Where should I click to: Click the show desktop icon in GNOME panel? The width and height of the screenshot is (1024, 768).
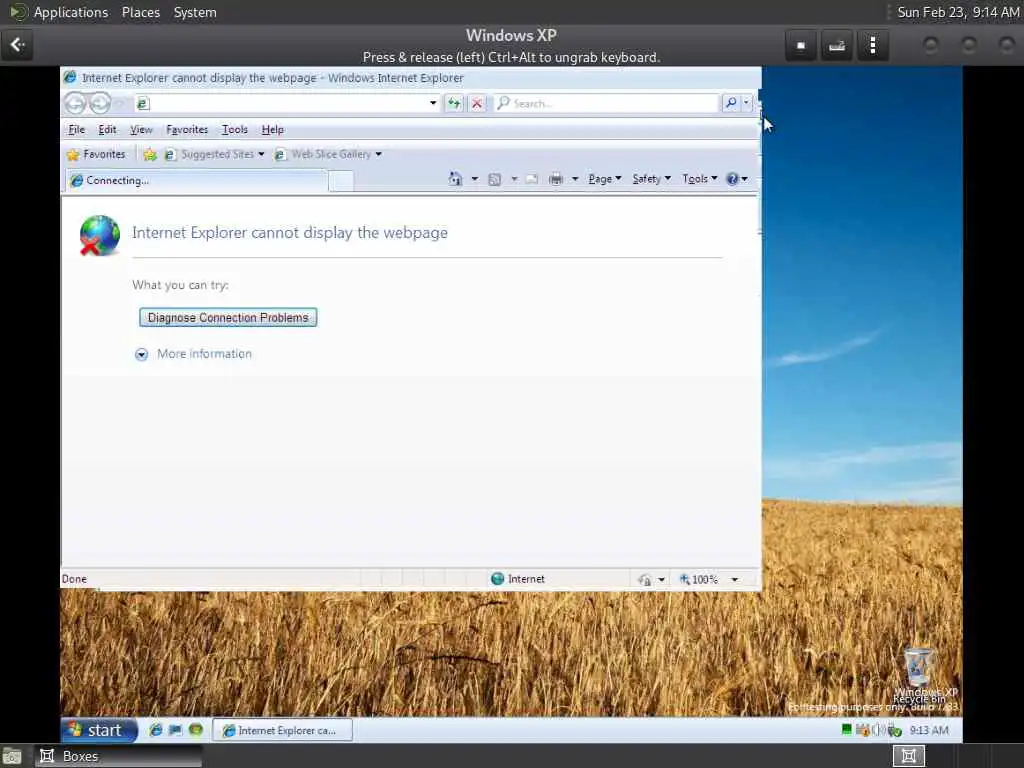click(x=12, y=757)
